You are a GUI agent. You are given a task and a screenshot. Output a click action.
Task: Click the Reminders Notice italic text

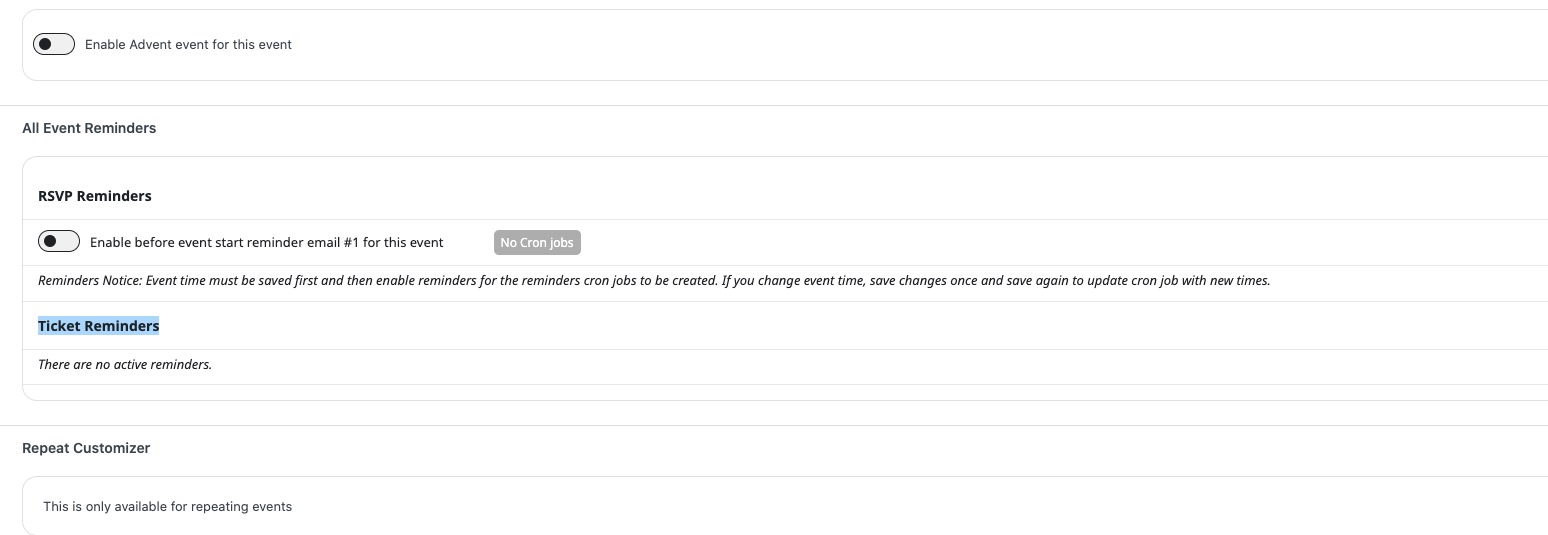(x=654, y=280)
